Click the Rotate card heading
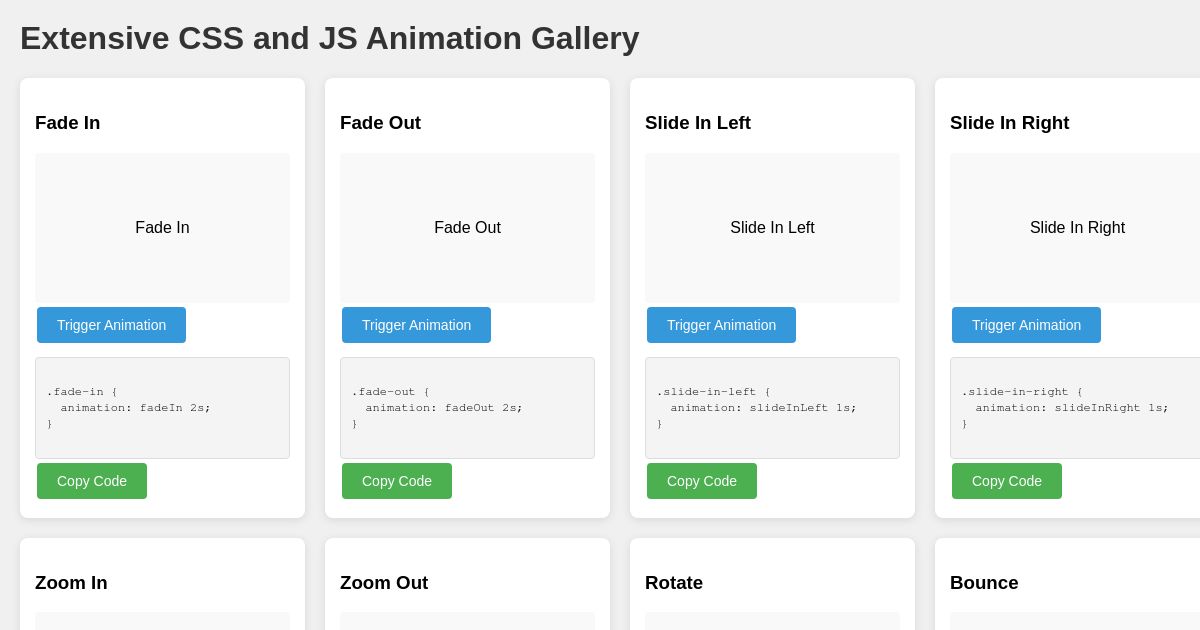The width and height of the screenshot is (1200, 630). tap(674, 583)
